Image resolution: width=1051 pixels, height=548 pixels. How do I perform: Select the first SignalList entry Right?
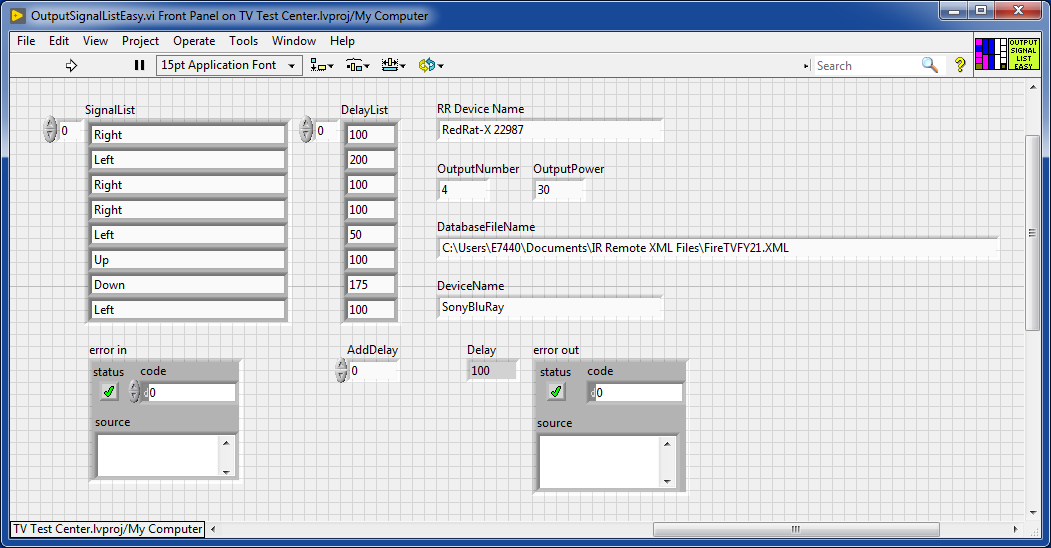(188, 135)
